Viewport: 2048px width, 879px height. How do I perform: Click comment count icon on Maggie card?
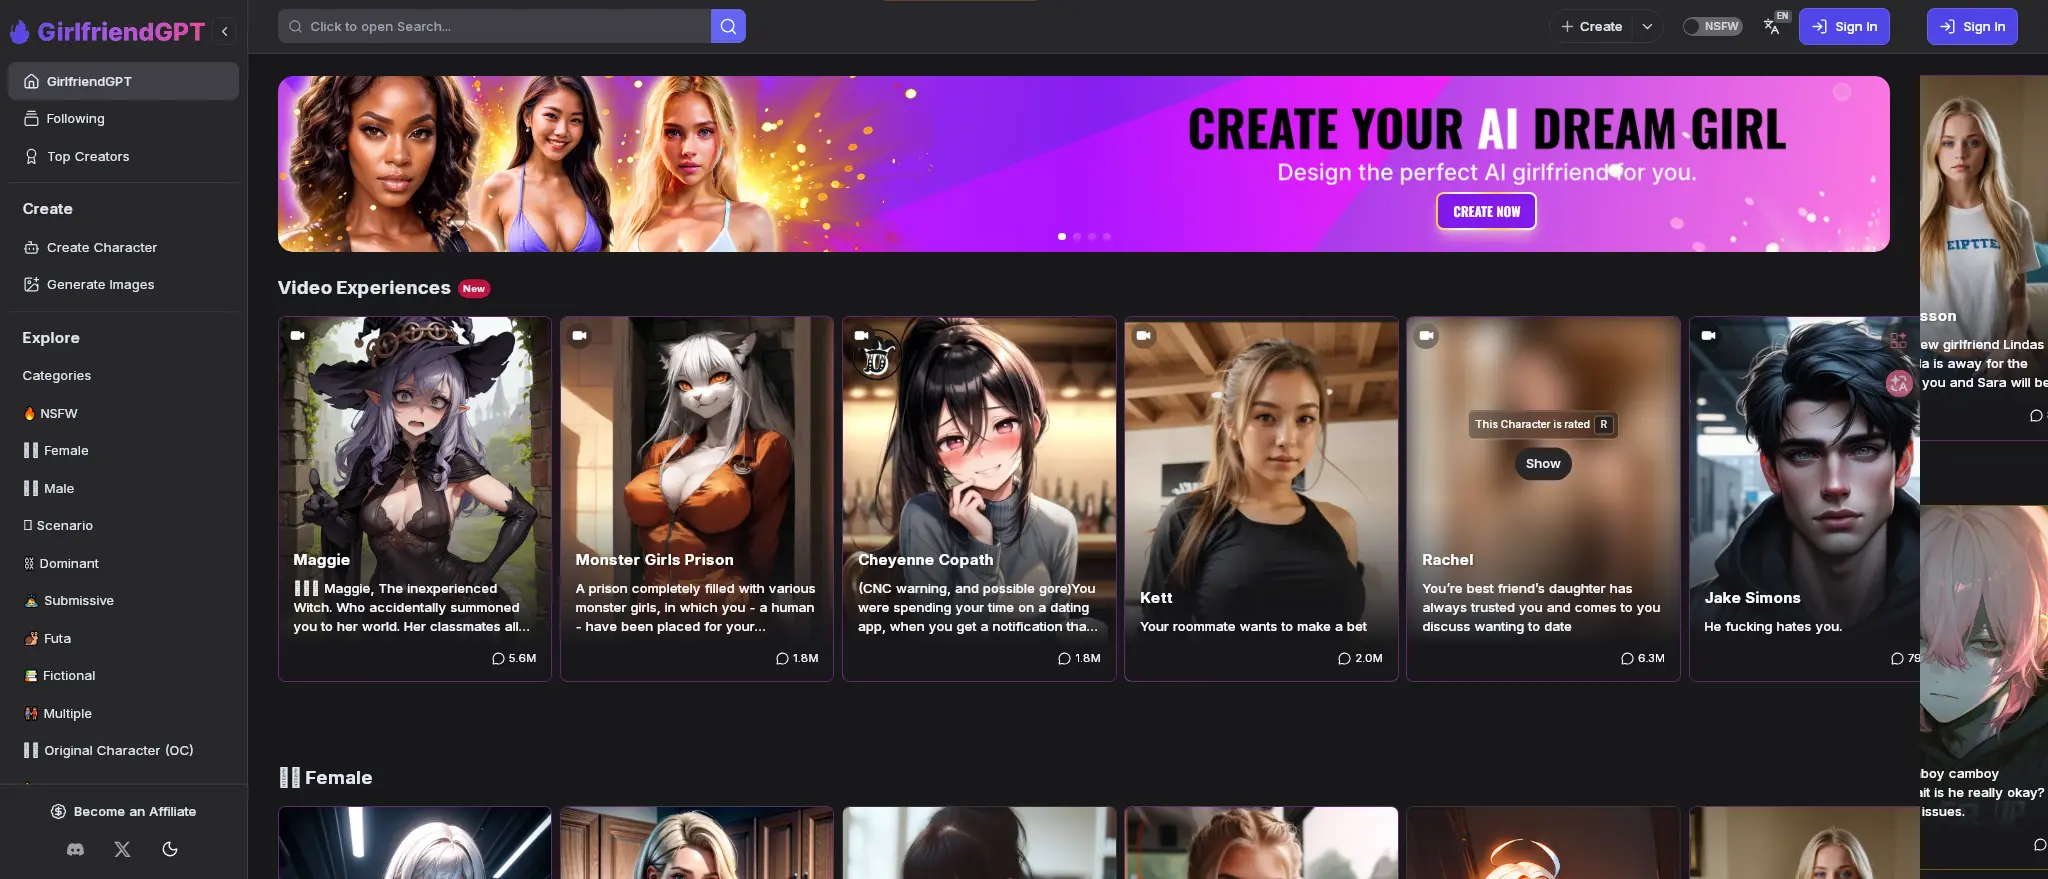[498, 658]
